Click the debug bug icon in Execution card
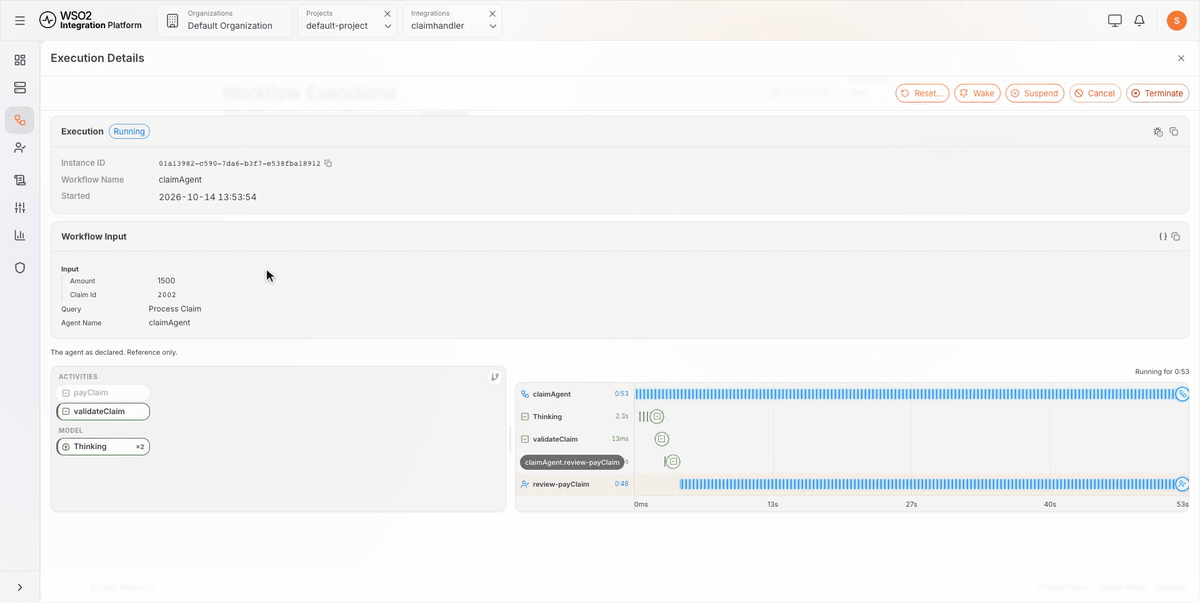The width and height of the screenshot is (1200, 603). [1158, 131]
